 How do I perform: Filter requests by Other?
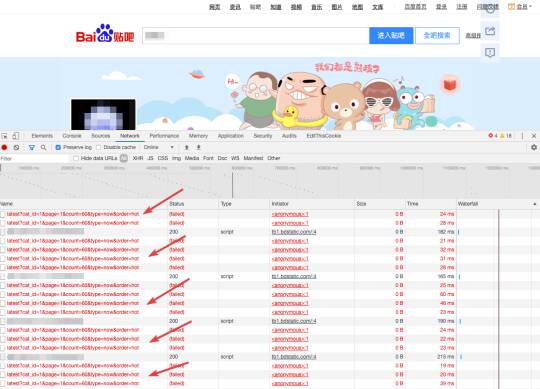click(273, 158)
